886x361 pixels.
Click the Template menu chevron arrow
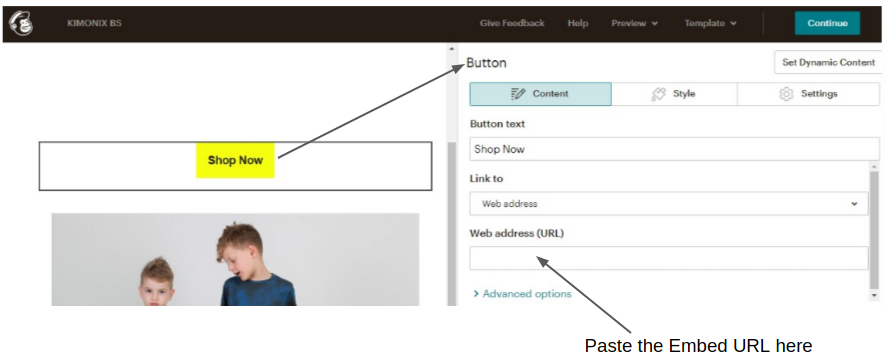click(733, 24)
